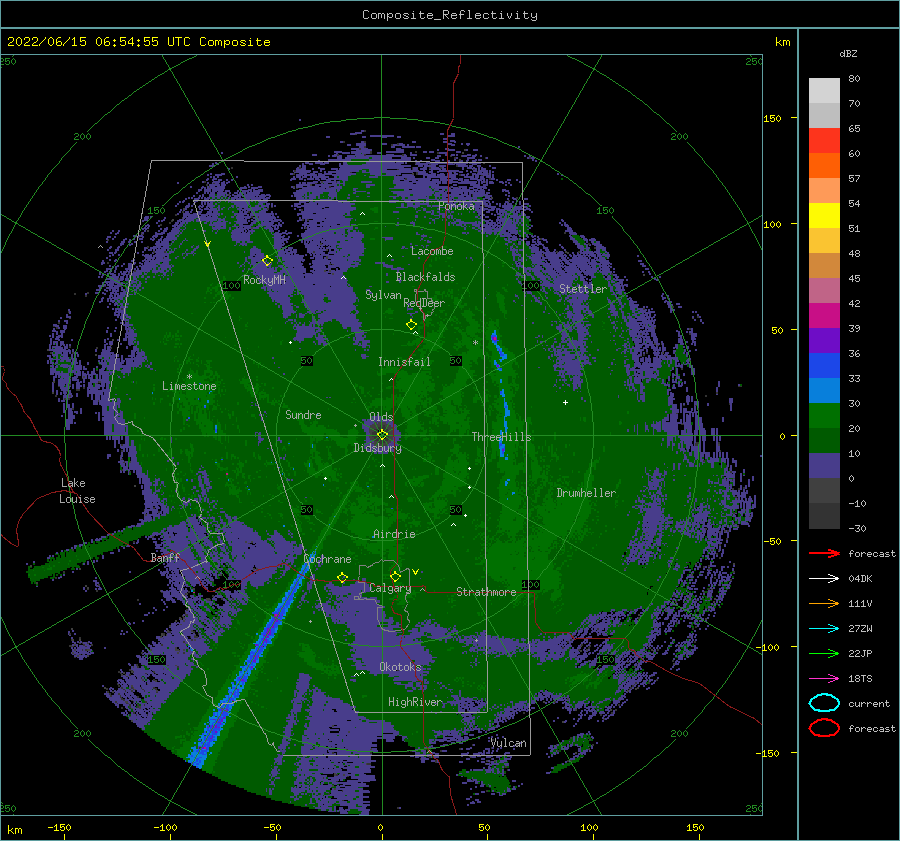Image resolution: width=900 pixels, height=841 pixels.
Task: Click the green 22JP arrow legend icon
Action: [x=824, y=653]
